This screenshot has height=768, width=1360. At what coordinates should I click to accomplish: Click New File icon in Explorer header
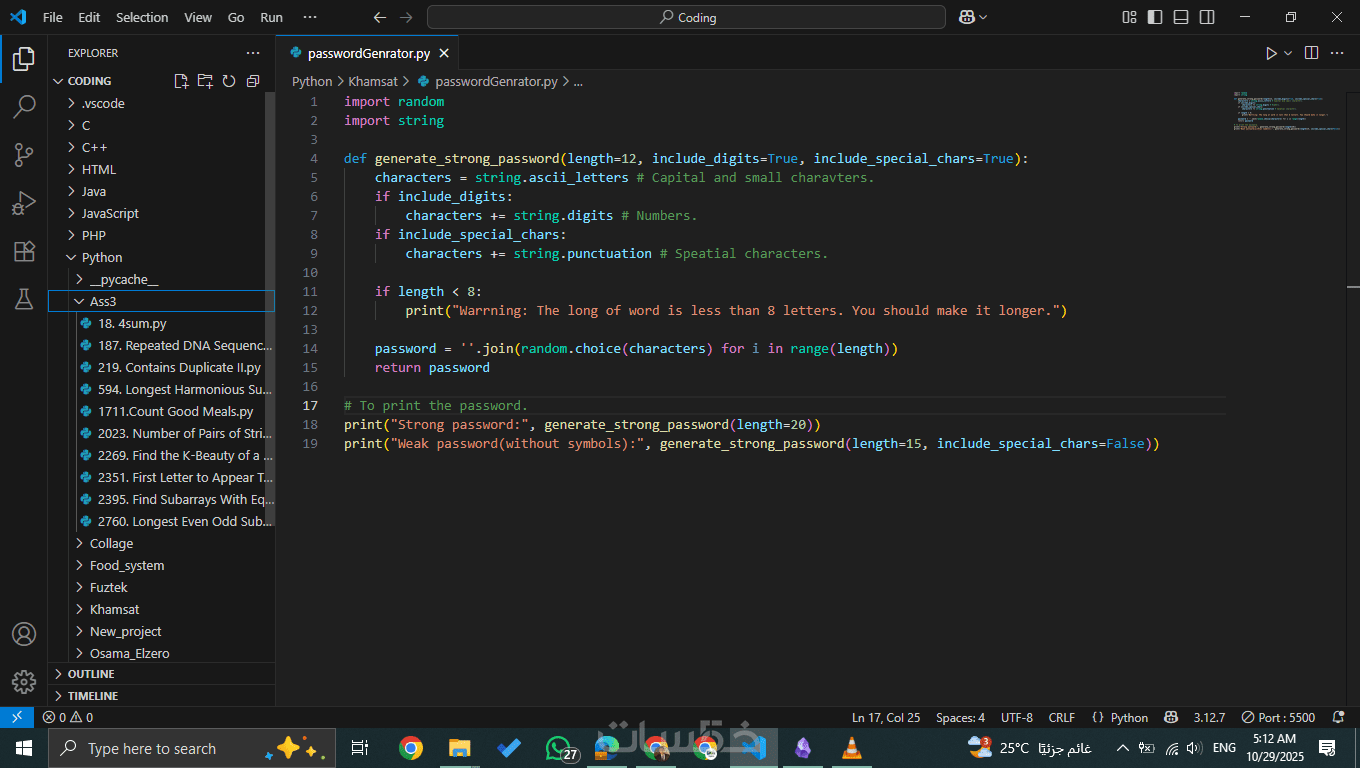(181, 81)
